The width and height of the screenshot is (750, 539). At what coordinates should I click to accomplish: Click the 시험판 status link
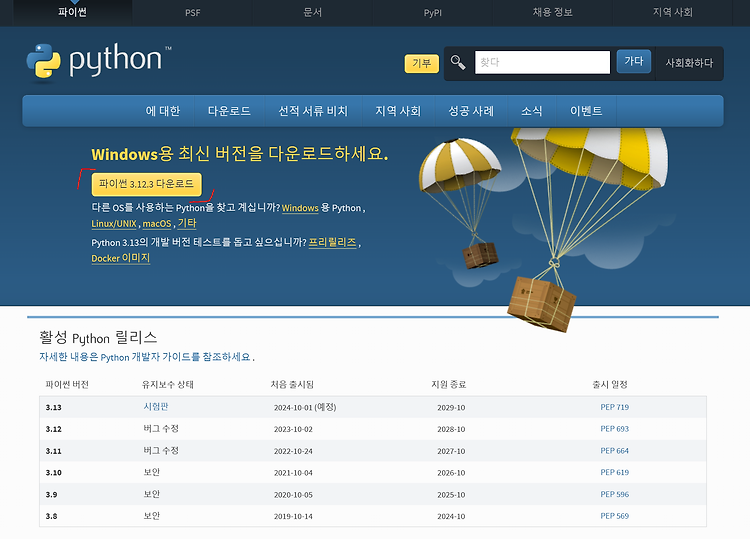[x=156, y=407]
